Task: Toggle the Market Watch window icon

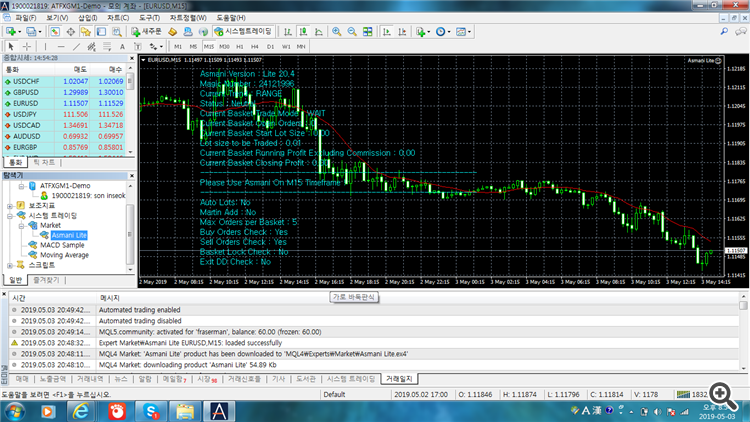Action: (55, 32)
